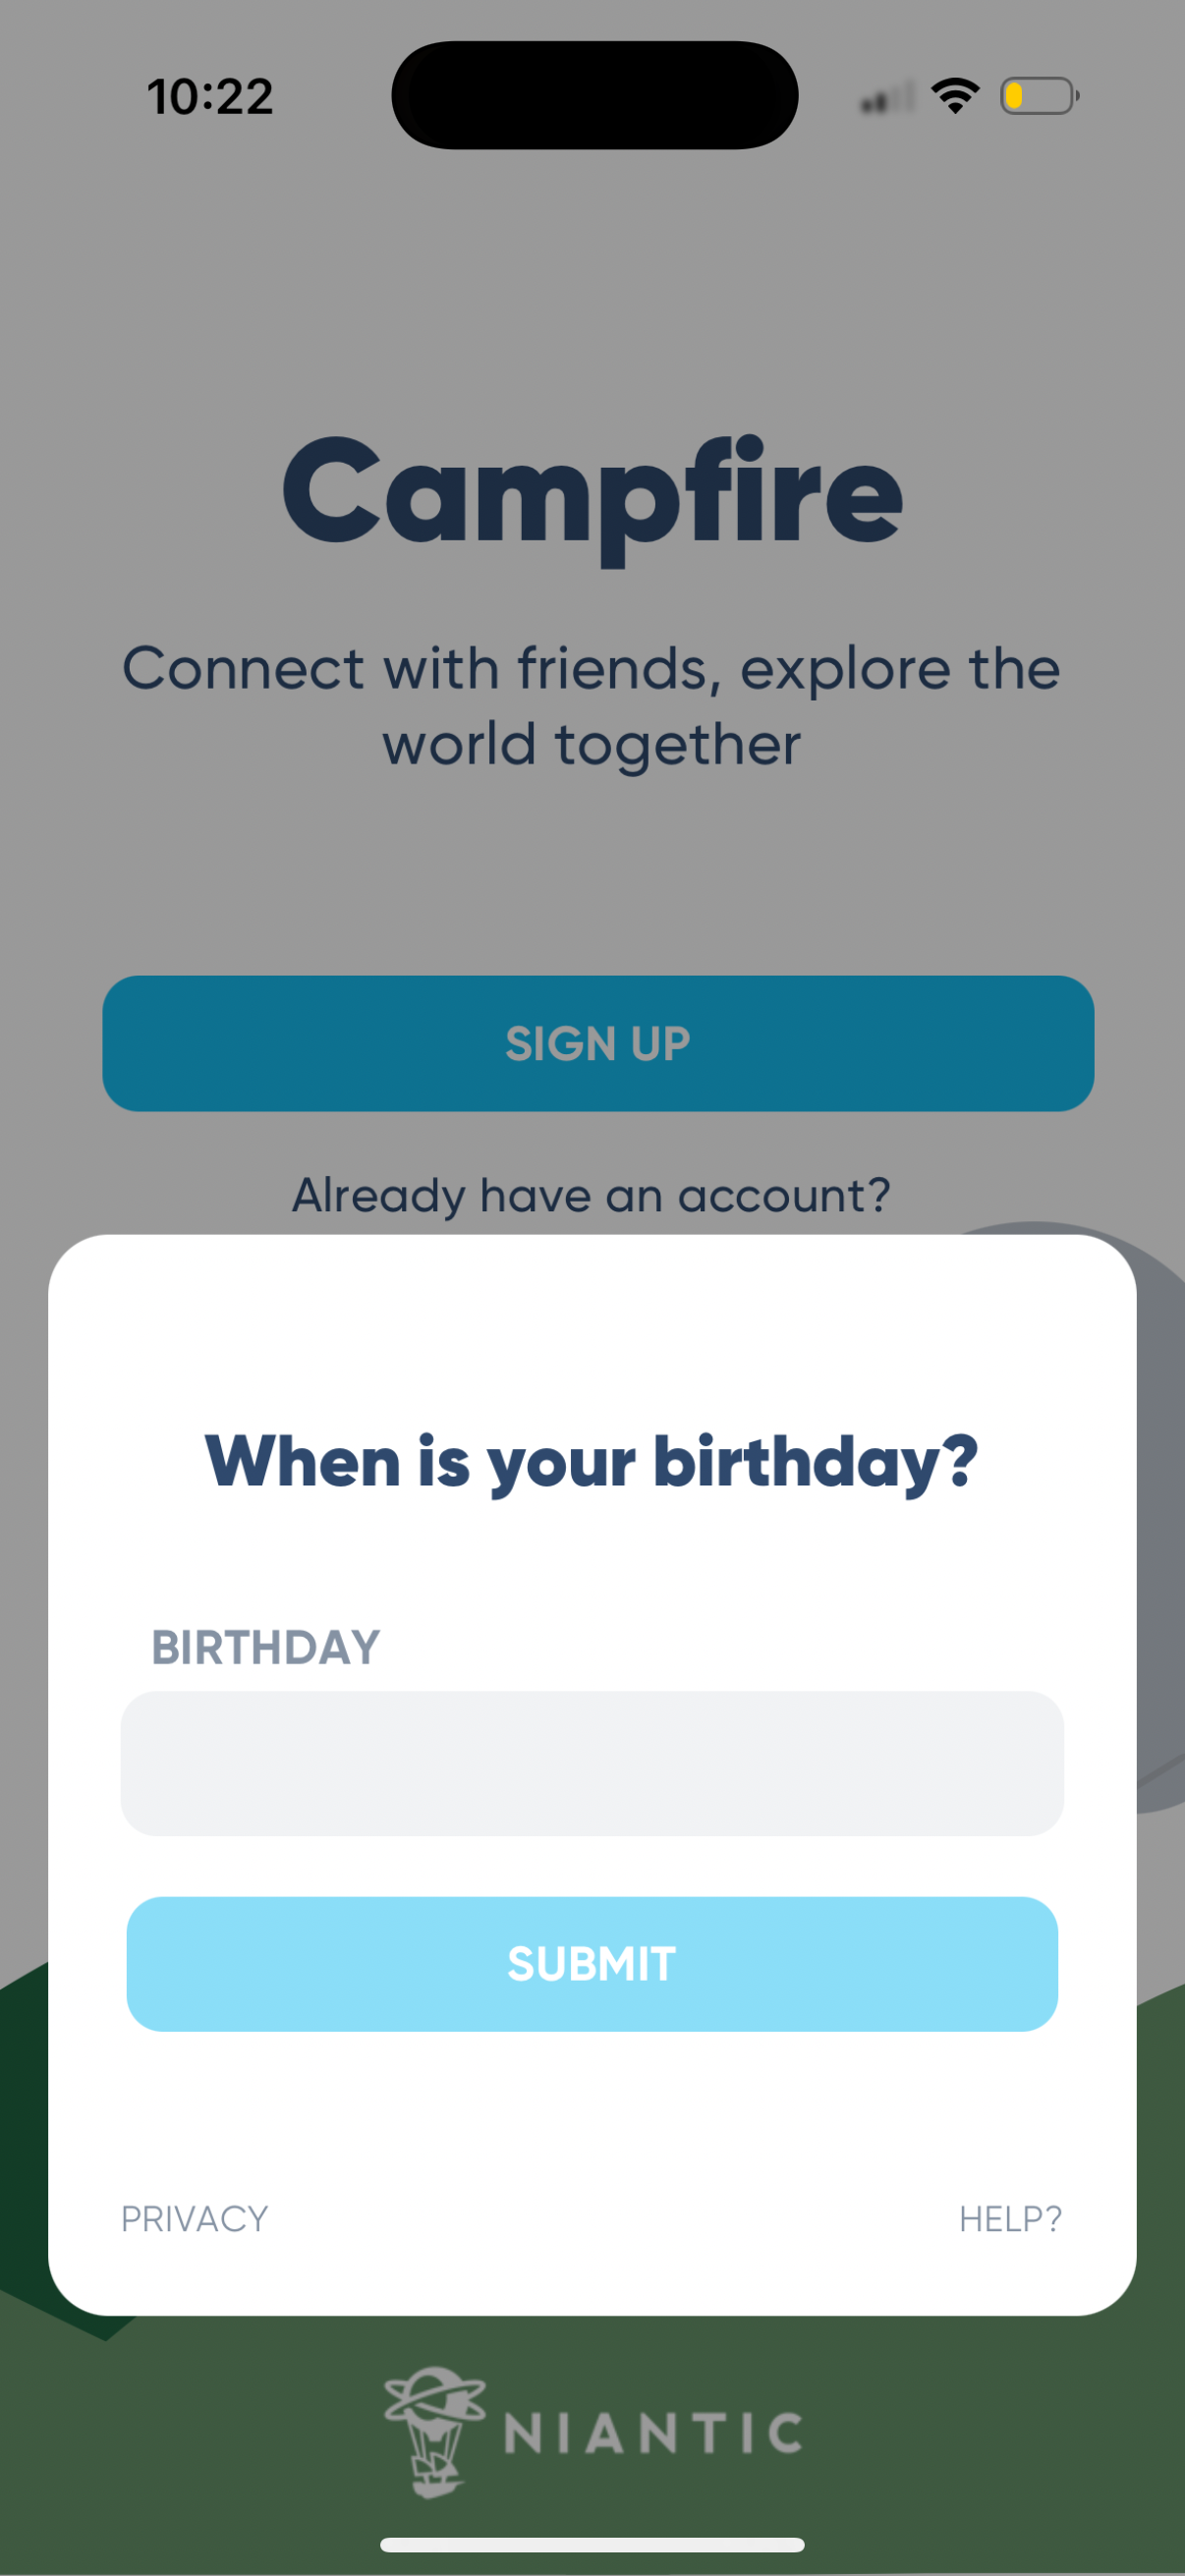Tap the "Connect with friends" tagline

click(592, 706)
